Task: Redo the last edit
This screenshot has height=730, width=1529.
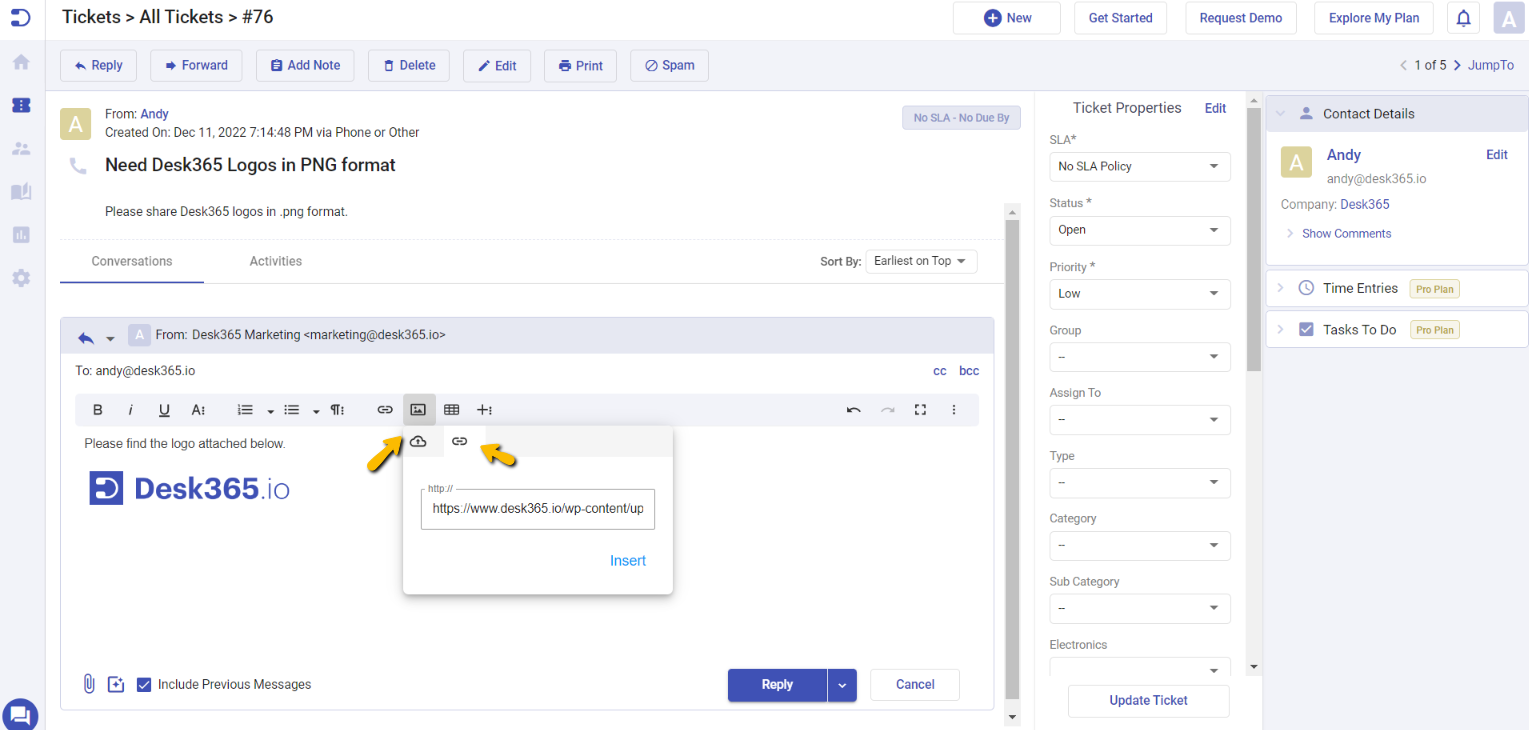Action: (x=887, y=410)
